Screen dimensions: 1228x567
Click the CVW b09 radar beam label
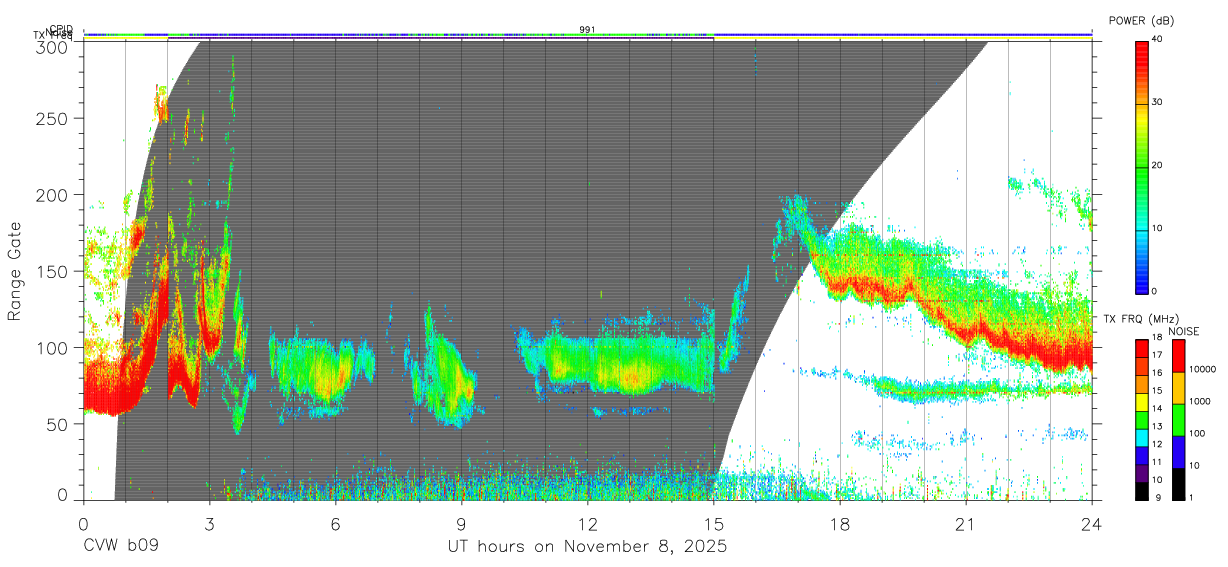[121, 547]
